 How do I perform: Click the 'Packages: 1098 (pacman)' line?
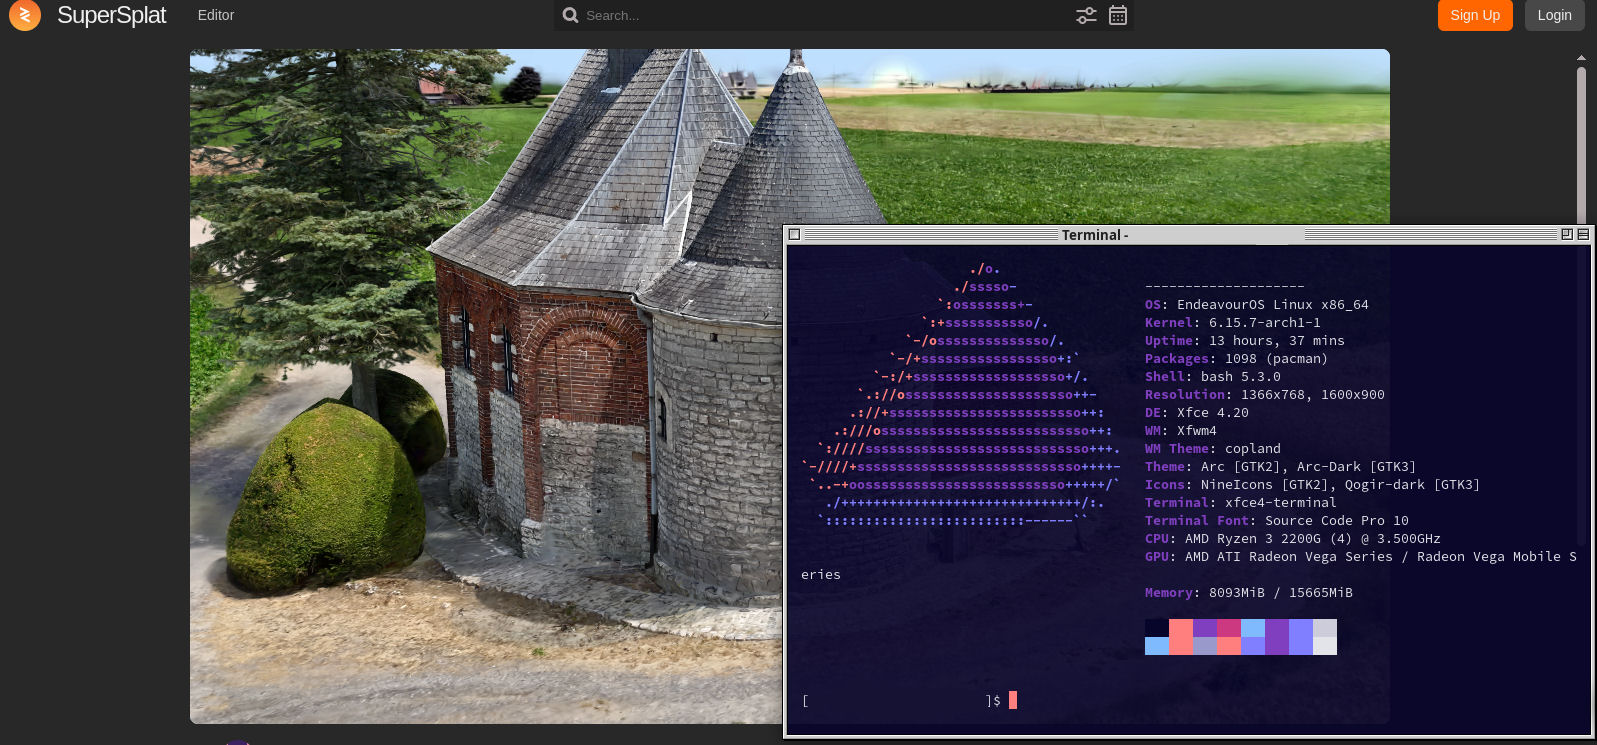point(1236,359)
